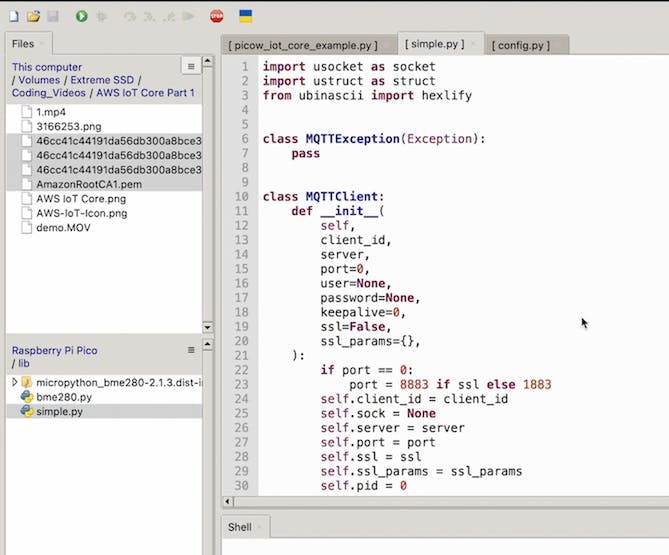Switch to the config.py tab

pyautogui.click(x=520, y=45)
